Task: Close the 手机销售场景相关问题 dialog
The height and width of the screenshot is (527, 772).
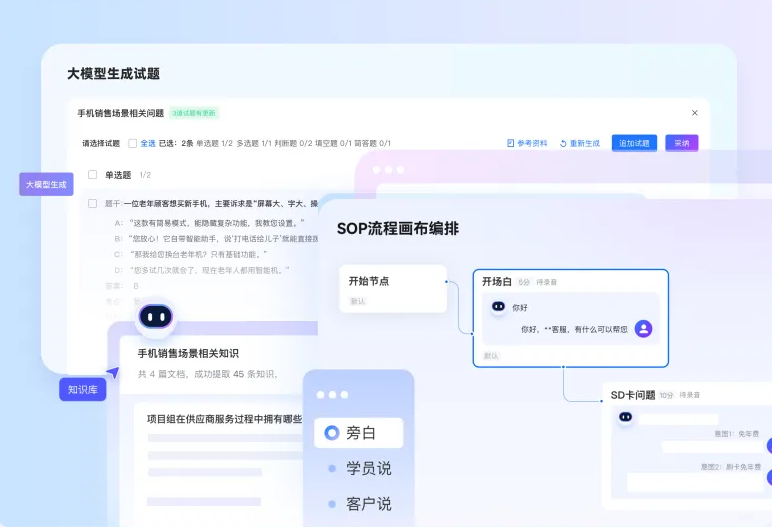Action: (x=695, y=113)
